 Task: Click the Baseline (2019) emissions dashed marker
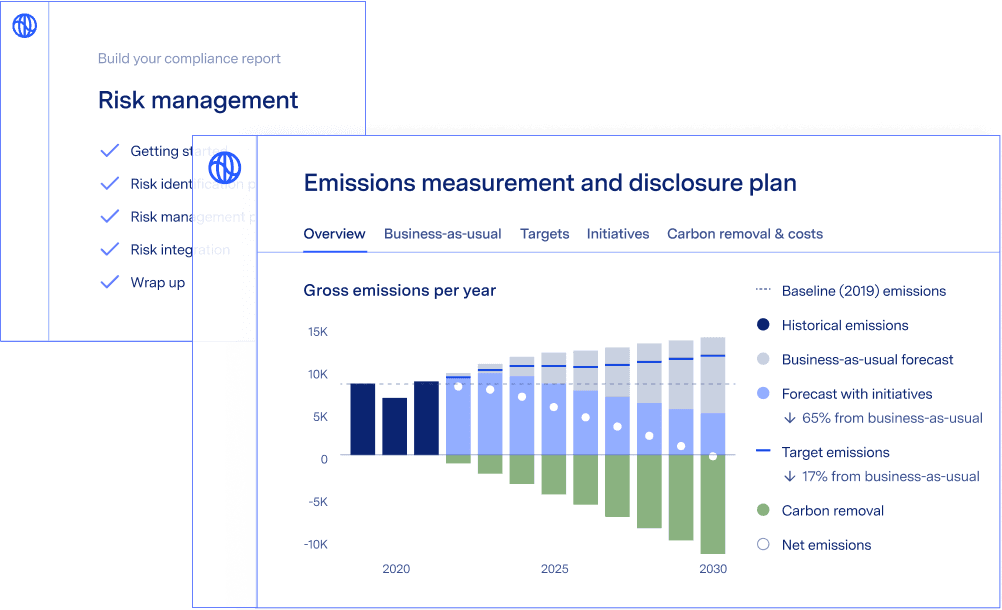coord(763,291)
